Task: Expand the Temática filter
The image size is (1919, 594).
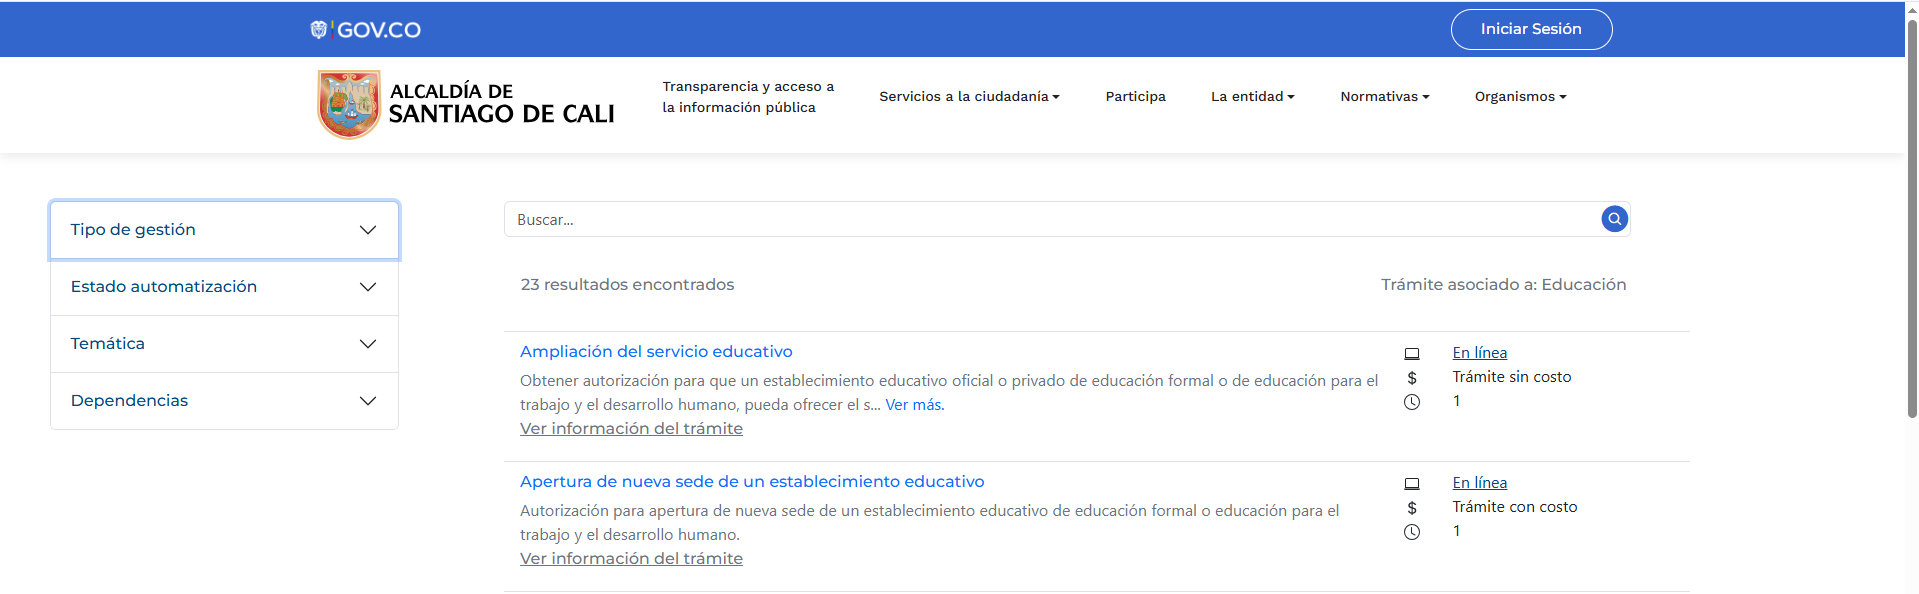Action: coord(224,344)
